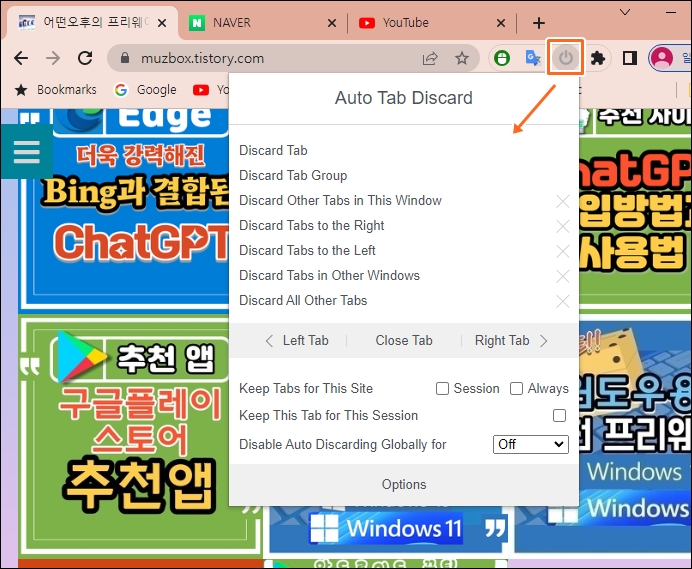Switch to the NAVER tab

click(263, 23)
